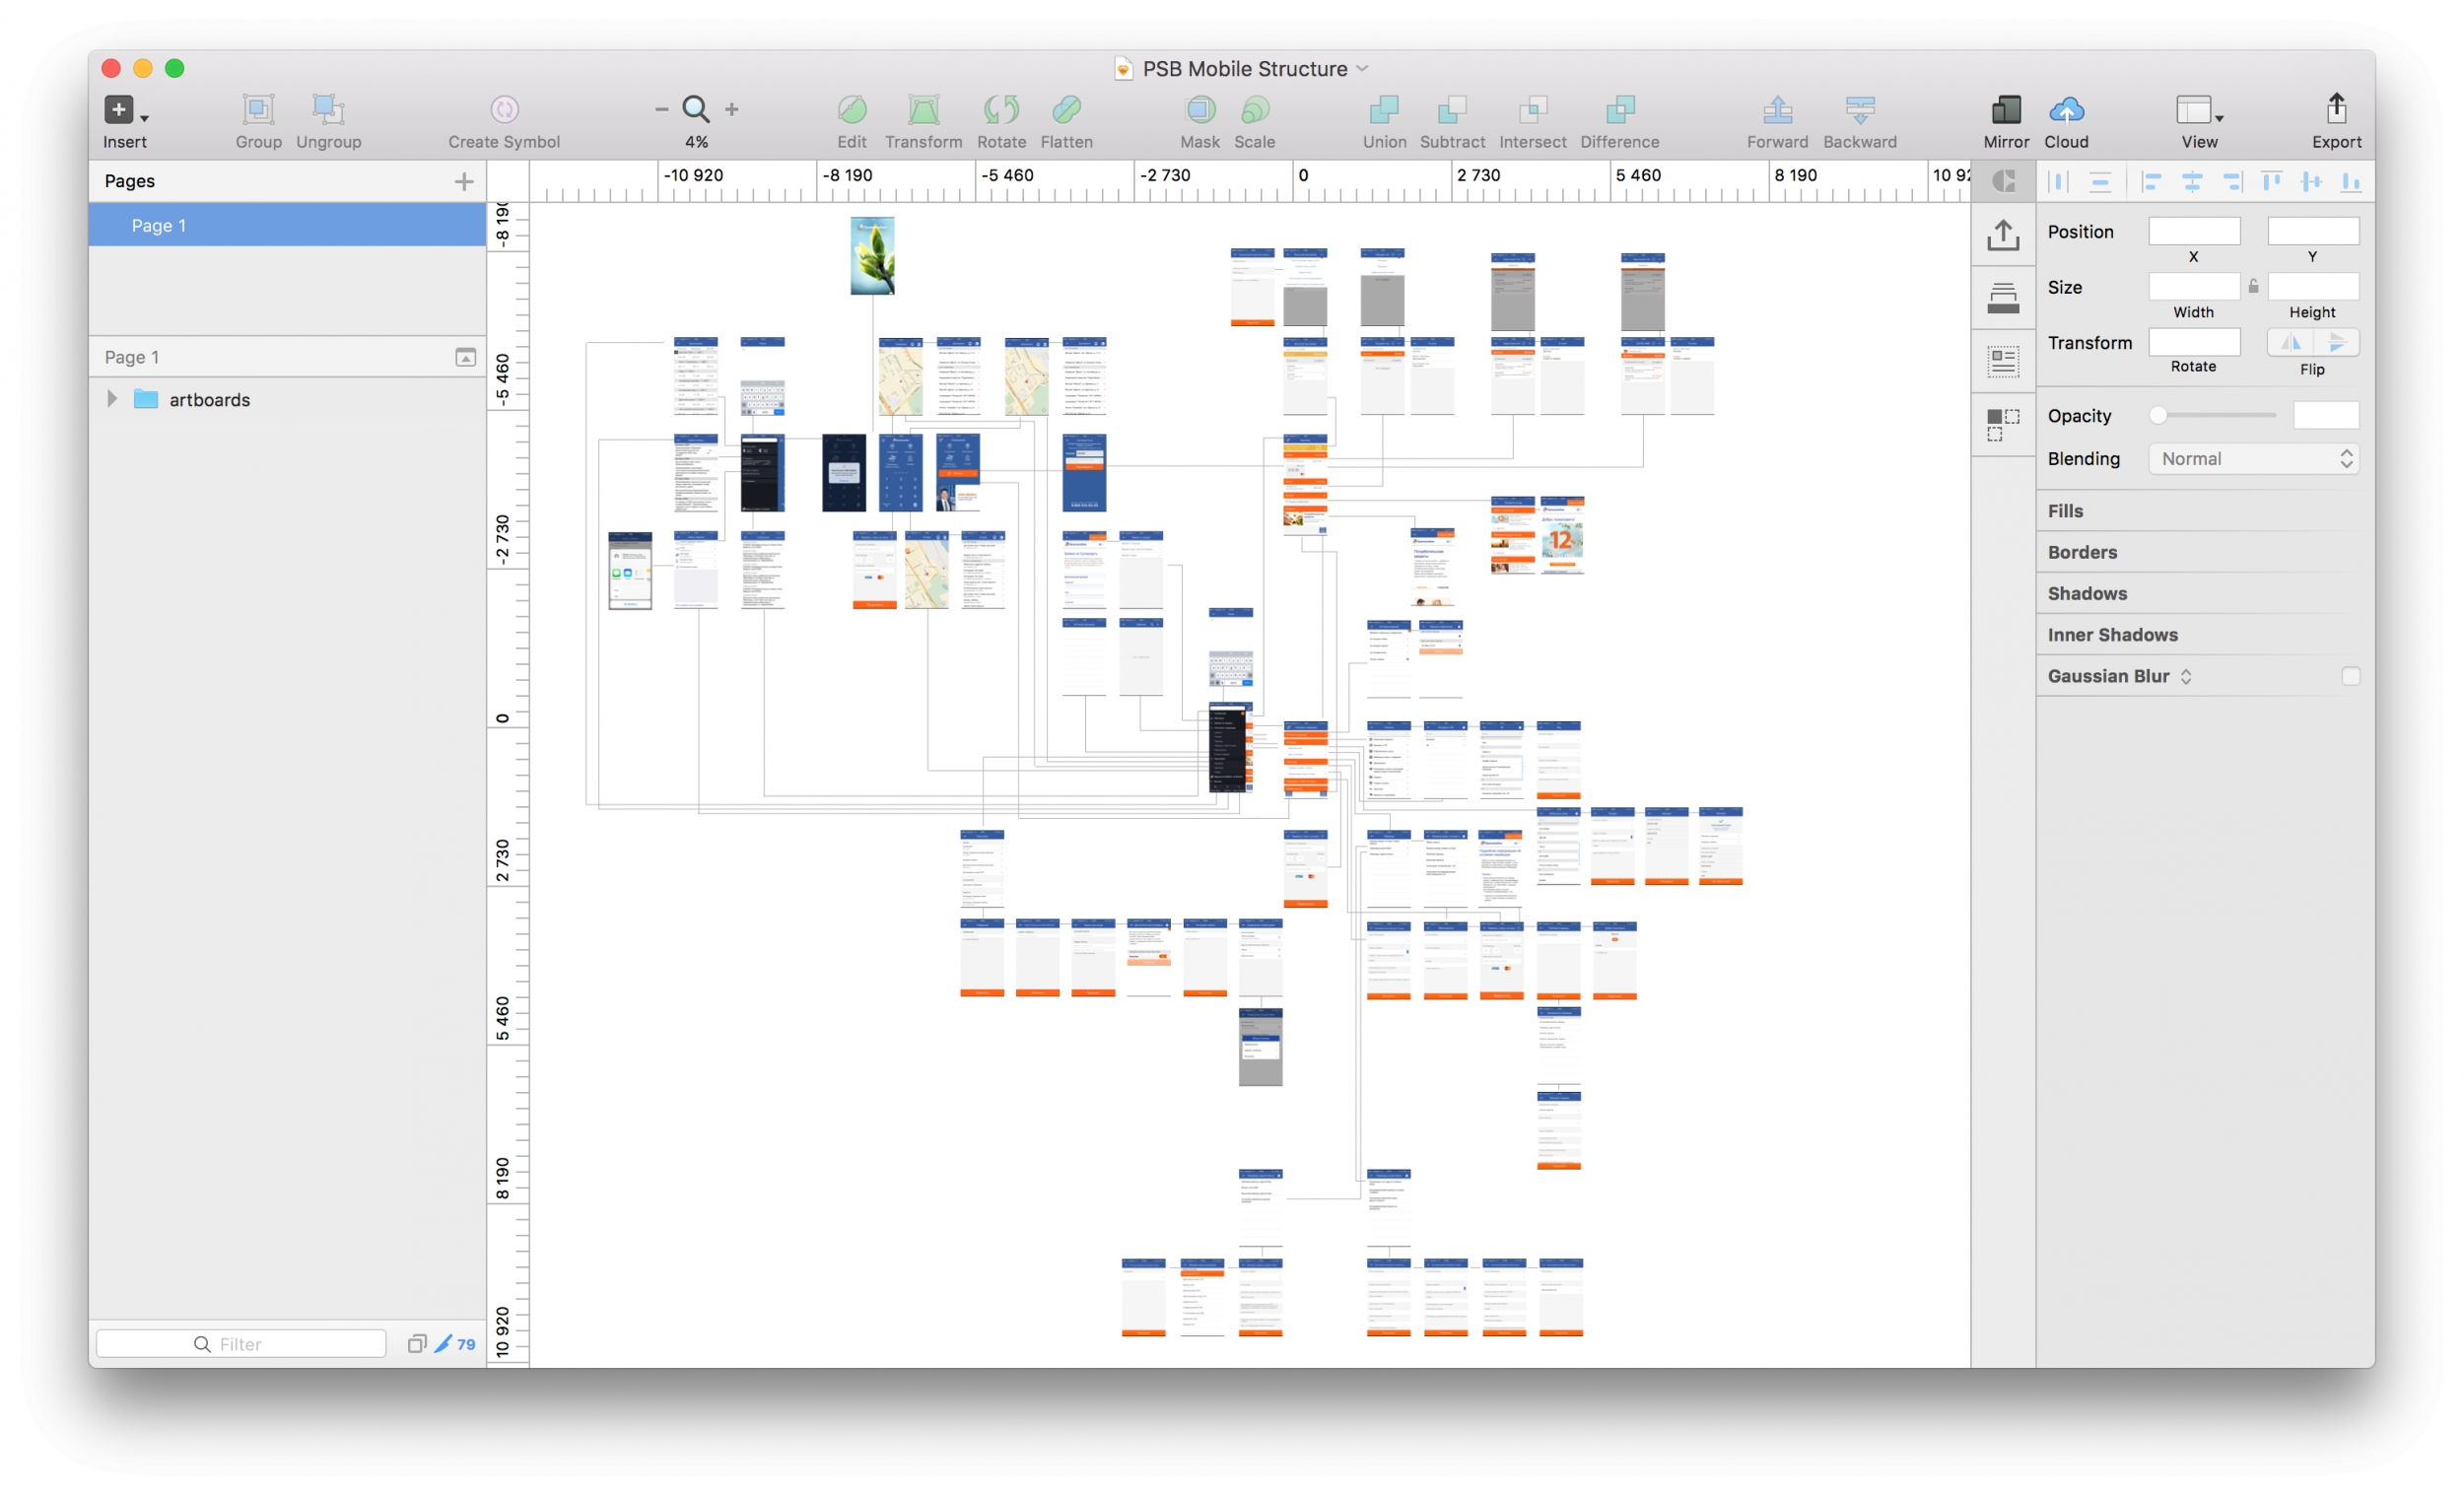Screen dimensions: 2464x1495
Task: Zoom in with the plus button
Action: point(732,109)
